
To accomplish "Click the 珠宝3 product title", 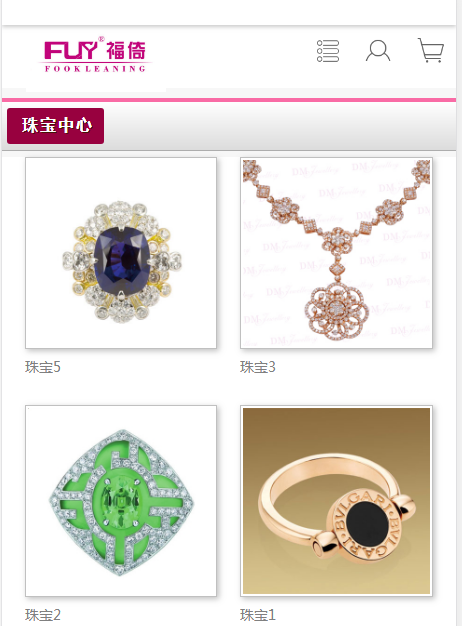I will [x=258, y=367].
